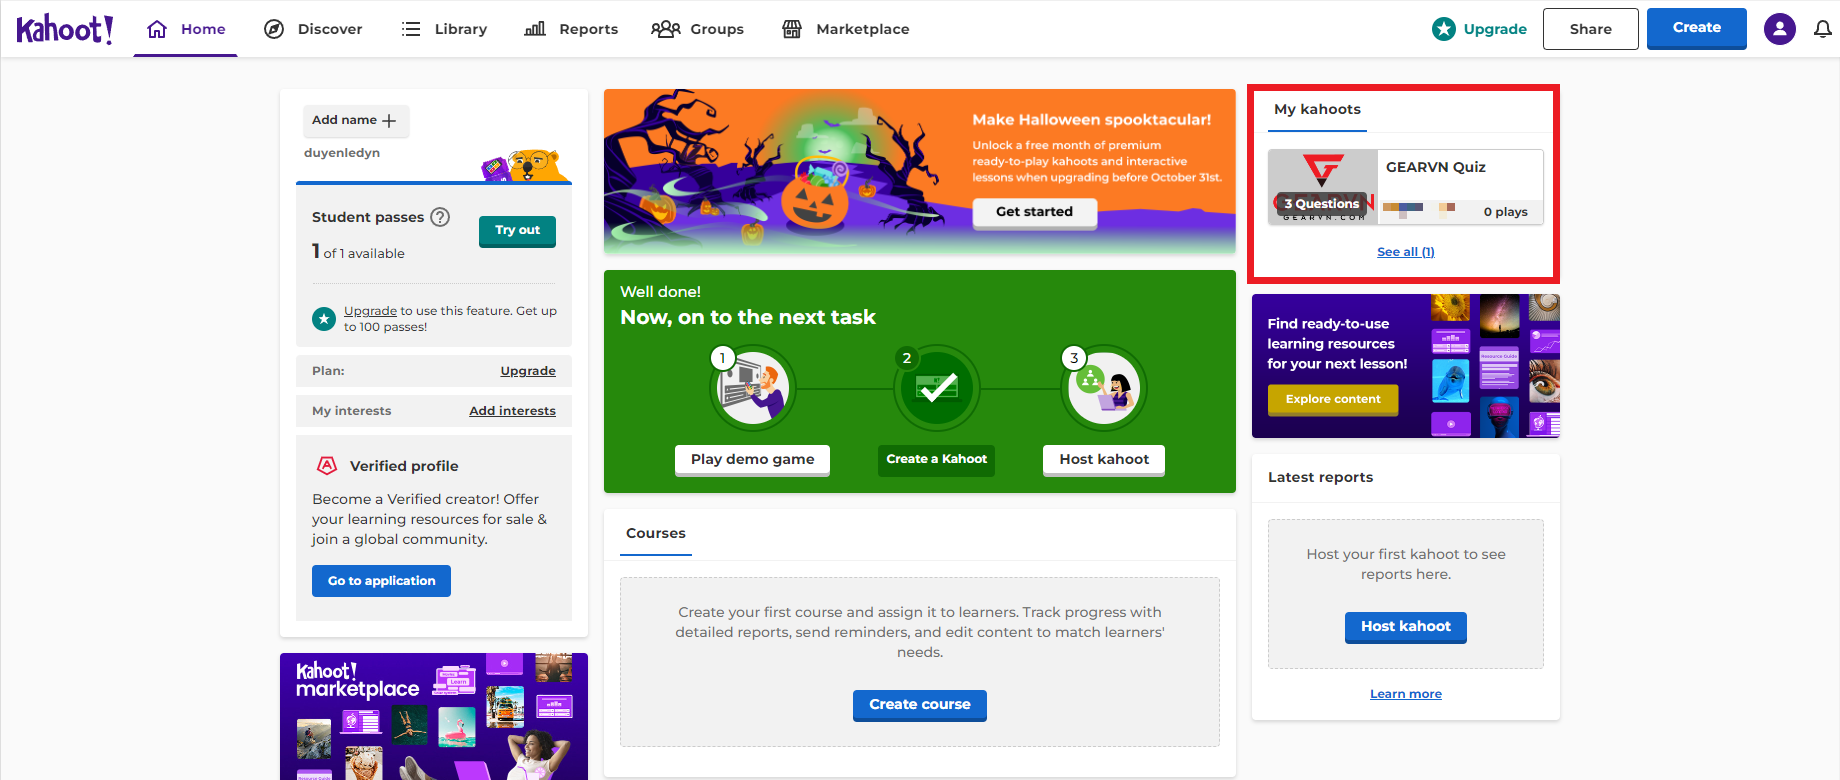Click the Host kahoot task button
Image resolution: width=1840 pixels, height=780 pixels.
point(1104,459)
